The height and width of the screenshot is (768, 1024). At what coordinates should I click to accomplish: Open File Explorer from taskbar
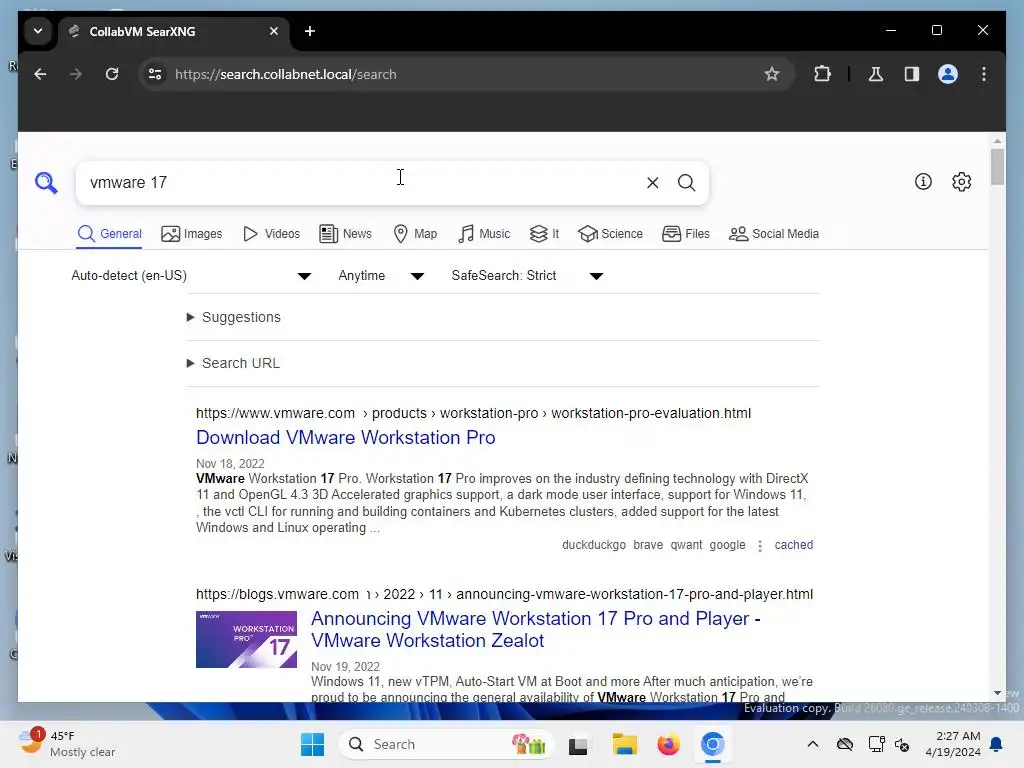(x=624, y=744)
